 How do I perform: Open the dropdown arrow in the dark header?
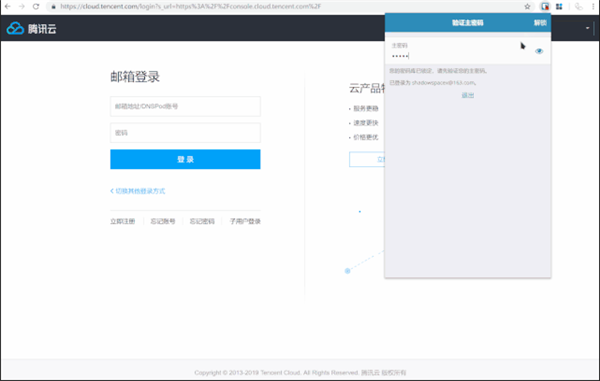coord(587,28)
